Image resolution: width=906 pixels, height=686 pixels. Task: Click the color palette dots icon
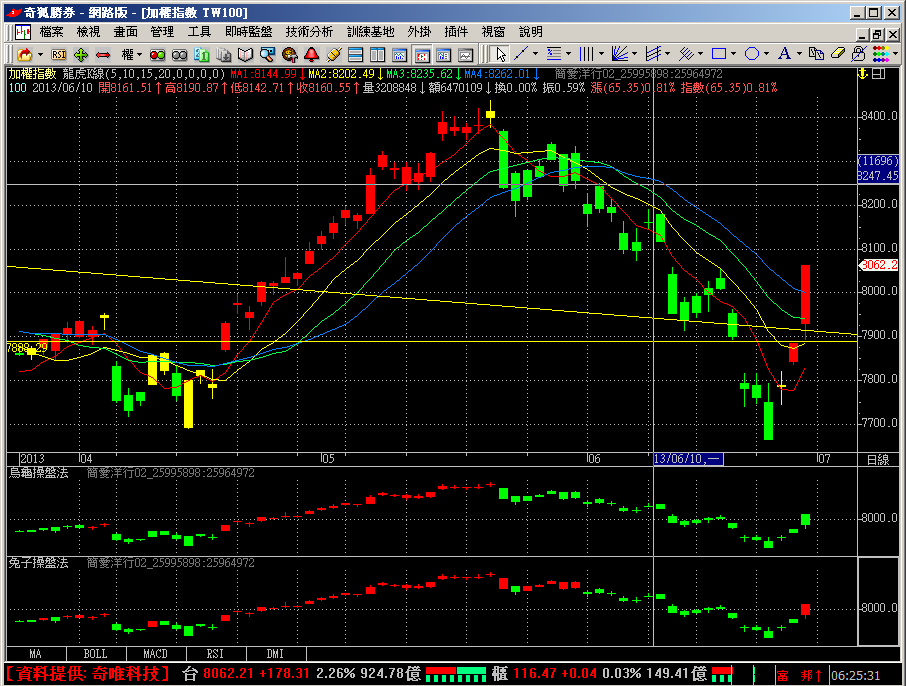click(881, 54)
